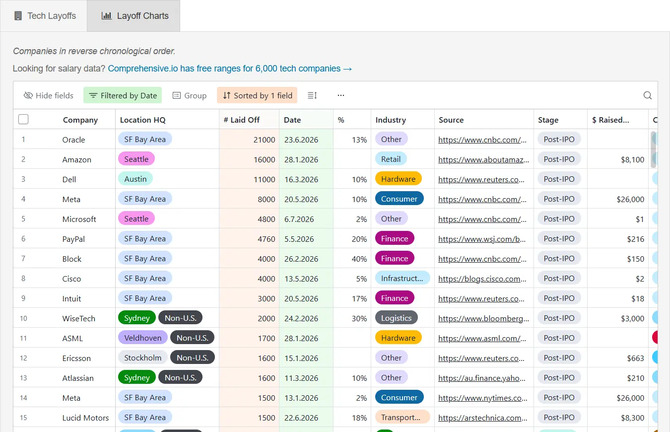Open the Amazon aboutamazon source link
This screenshot has width=670, height=432.
pos(484,159)
